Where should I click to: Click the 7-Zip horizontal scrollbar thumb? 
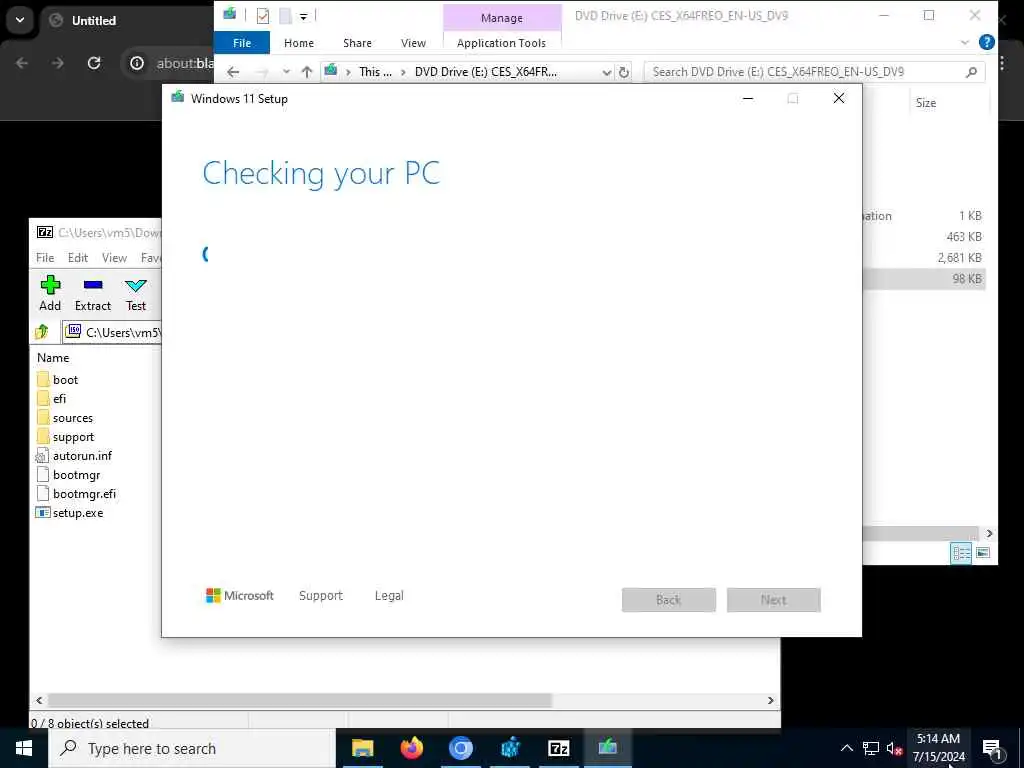click(x=300, y=700)
